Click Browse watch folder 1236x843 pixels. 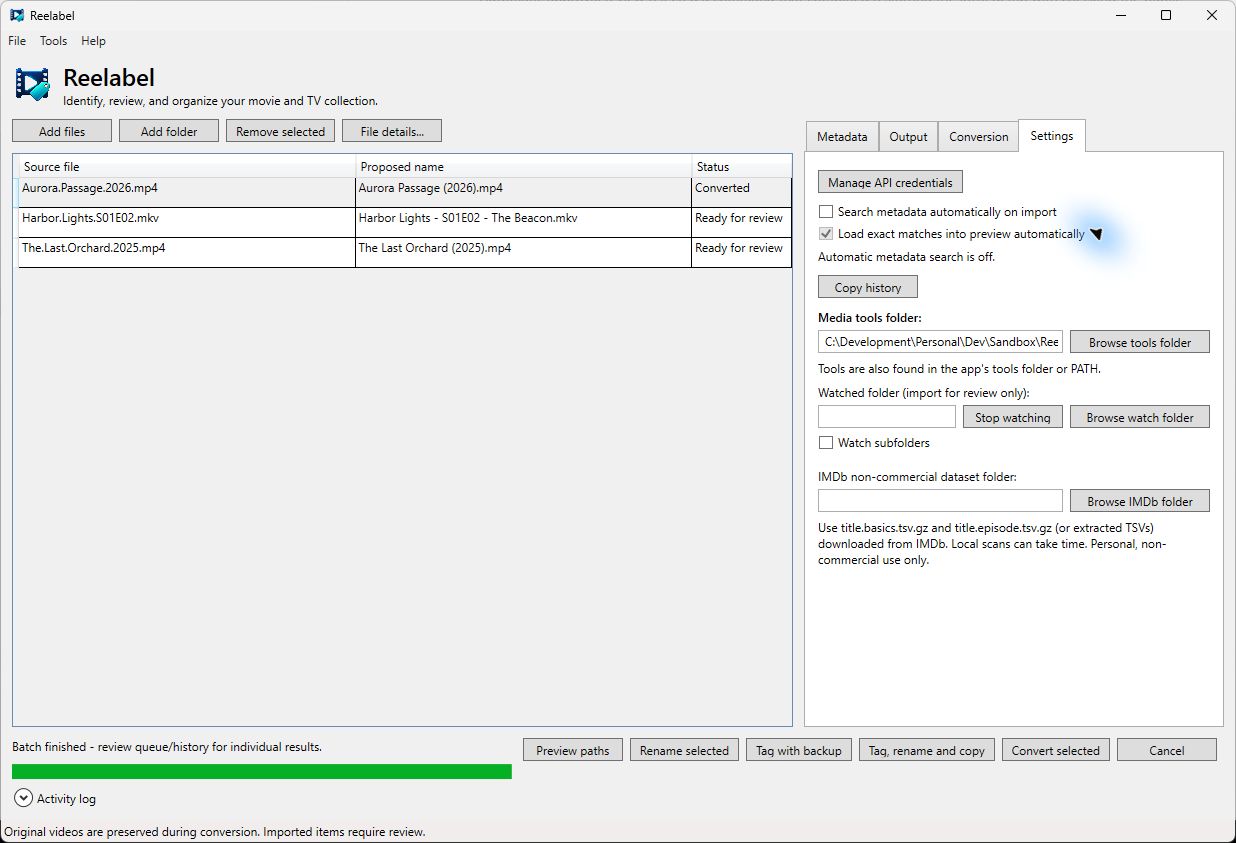[x=1140, y=417]
